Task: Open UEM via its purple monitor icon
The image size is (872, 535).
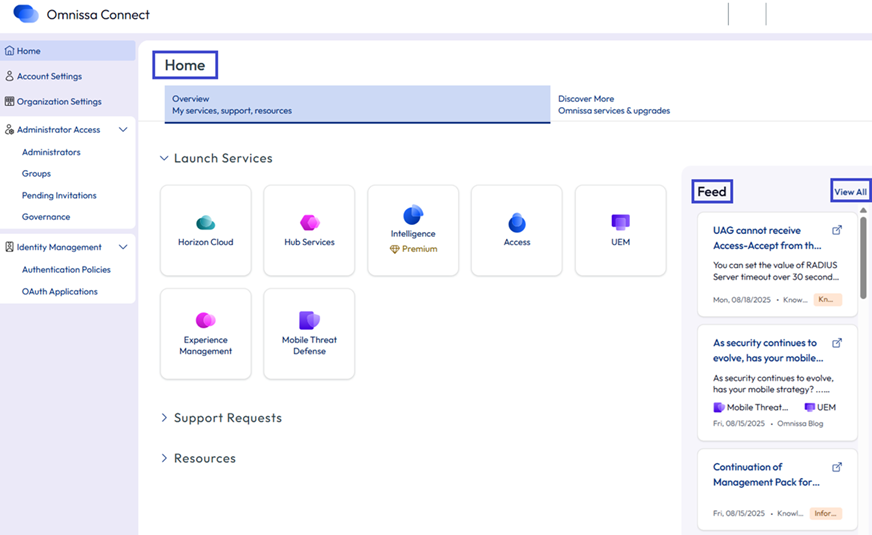Action: 621,222
